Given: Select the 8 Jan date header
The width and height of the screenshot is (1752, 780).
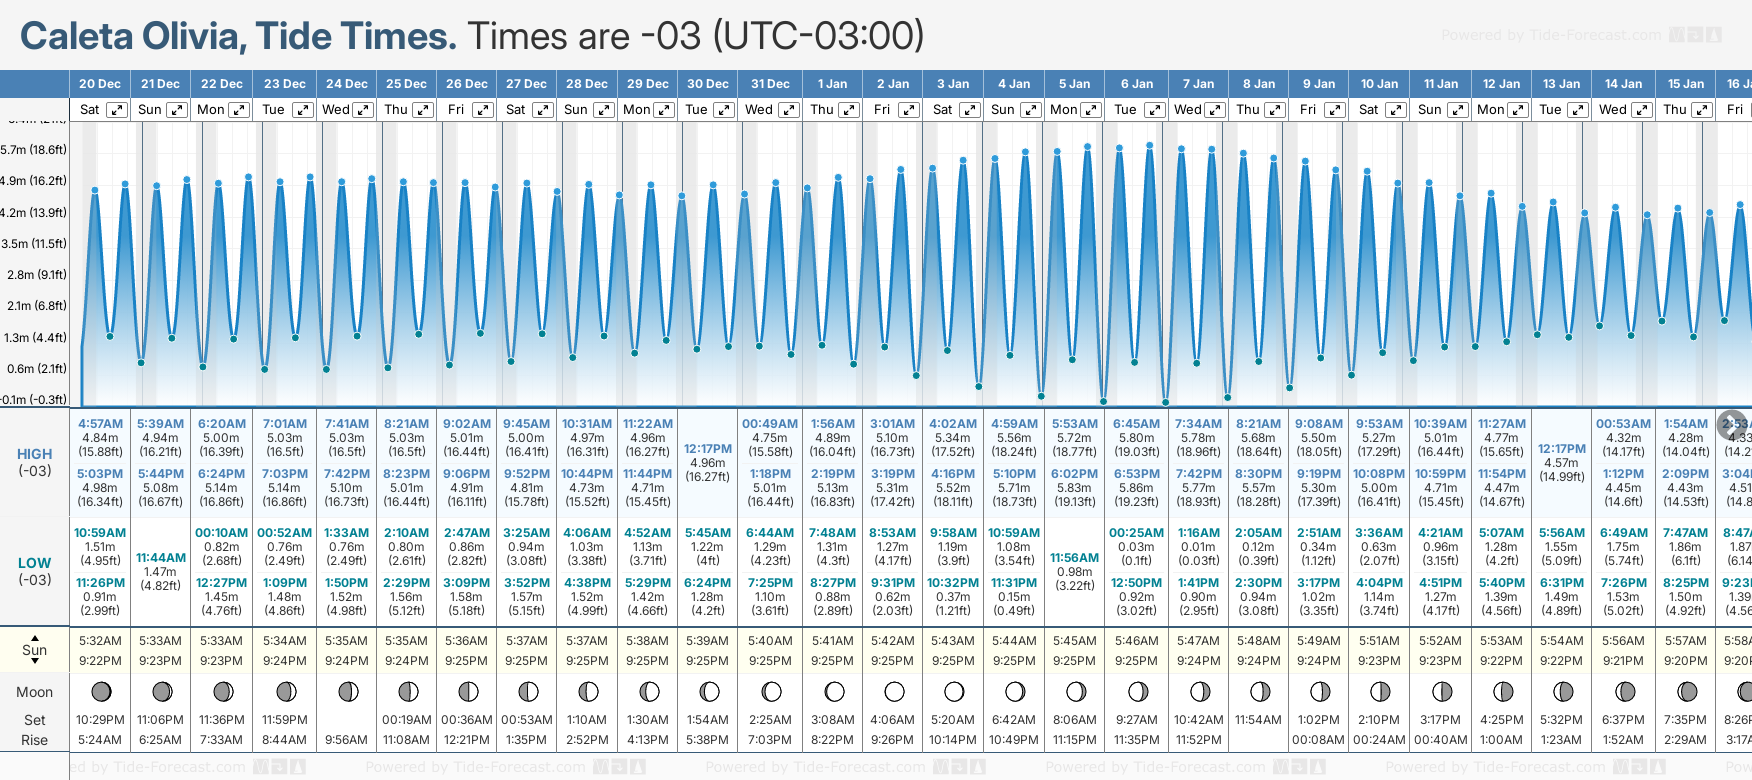Looking at the screenshot, I should 1258,84.
